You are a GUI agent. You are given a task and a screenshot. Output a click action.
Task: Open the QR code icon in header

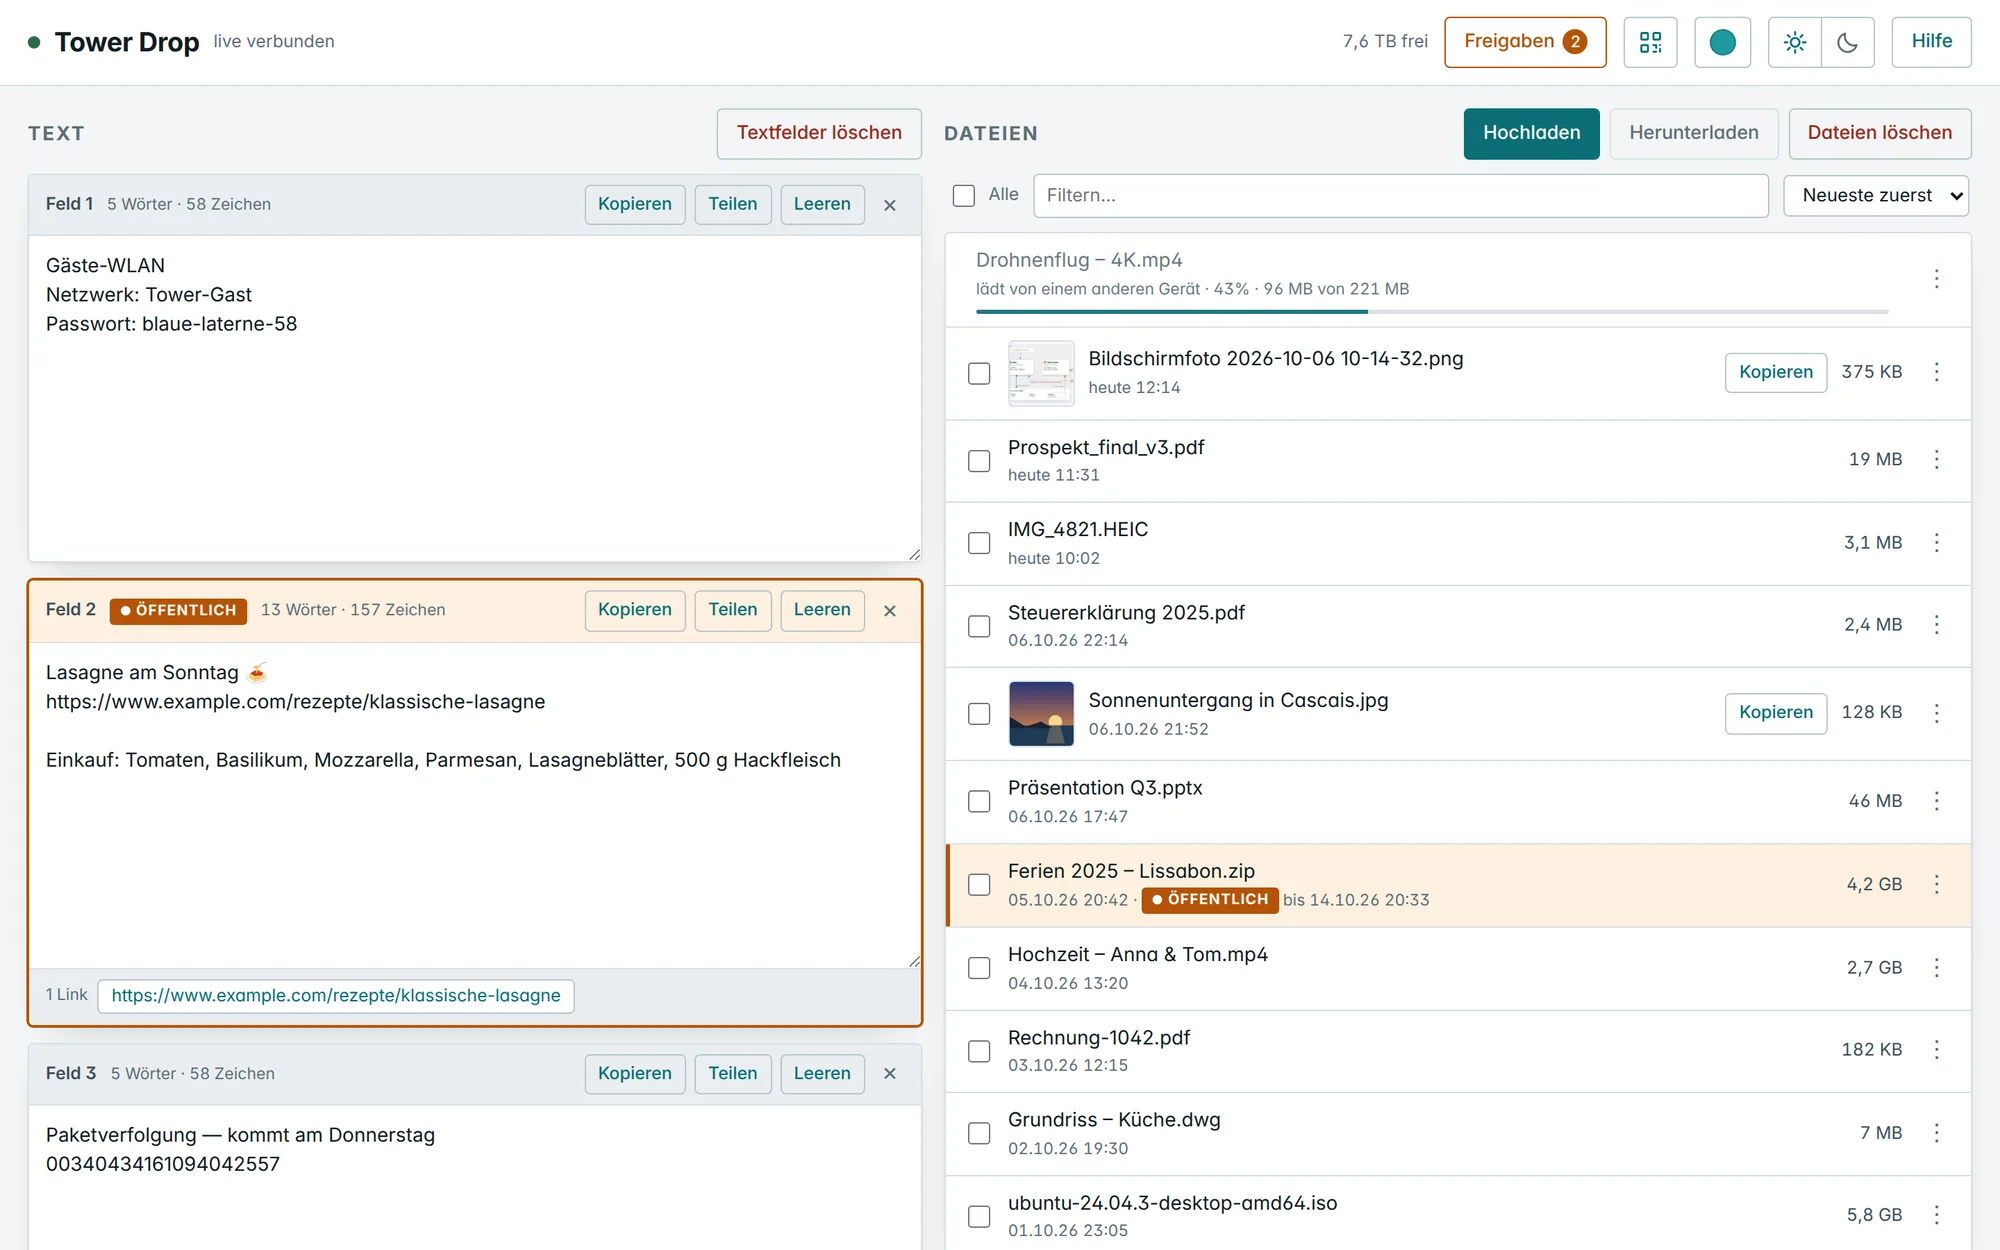(x=1650, y=42)
